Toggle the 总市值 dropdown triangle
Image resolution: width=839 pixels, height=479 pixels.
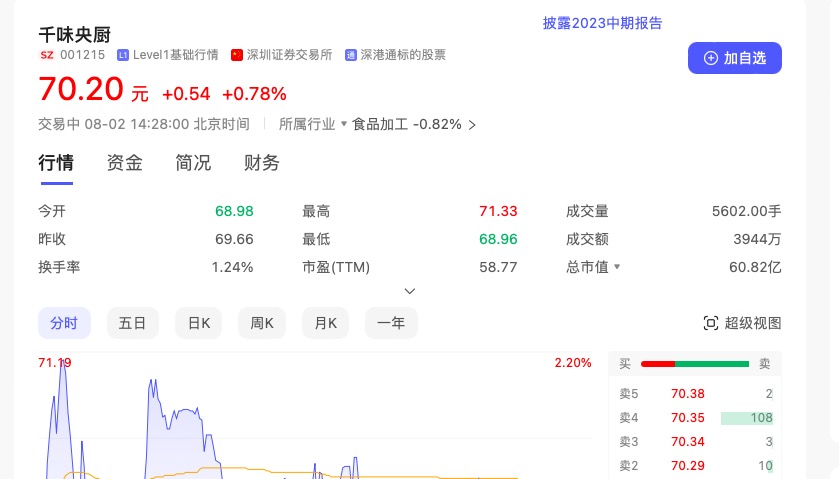point(617,267)
